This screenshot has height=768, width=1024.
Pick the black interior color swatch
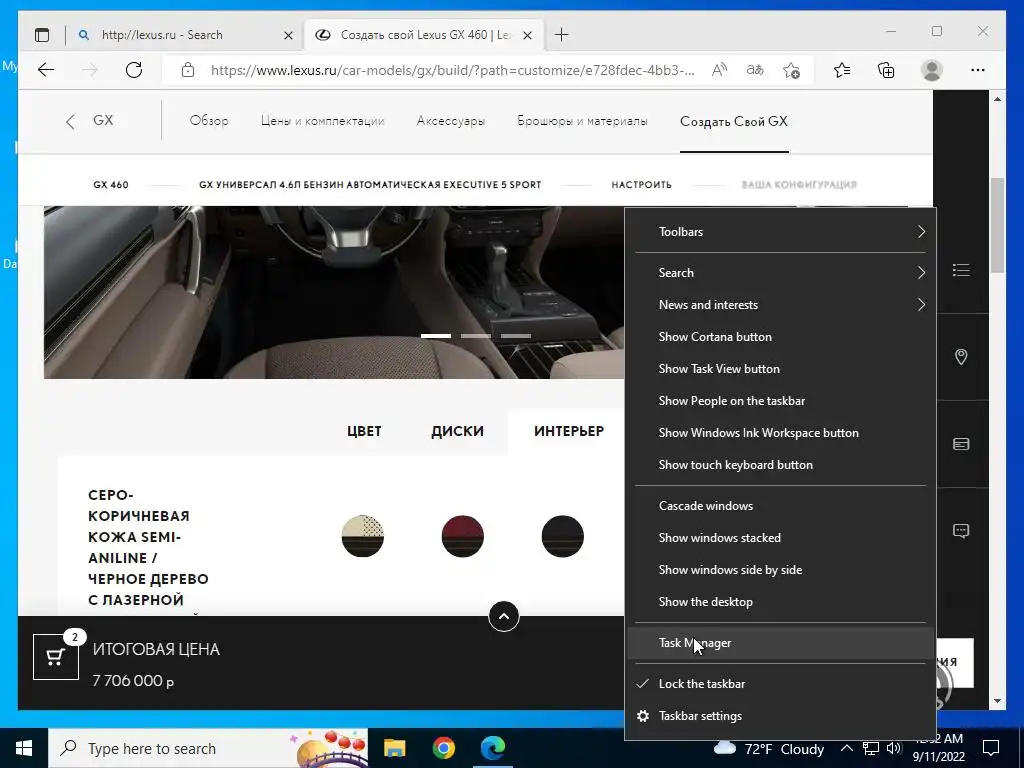[x=562, y=536]
